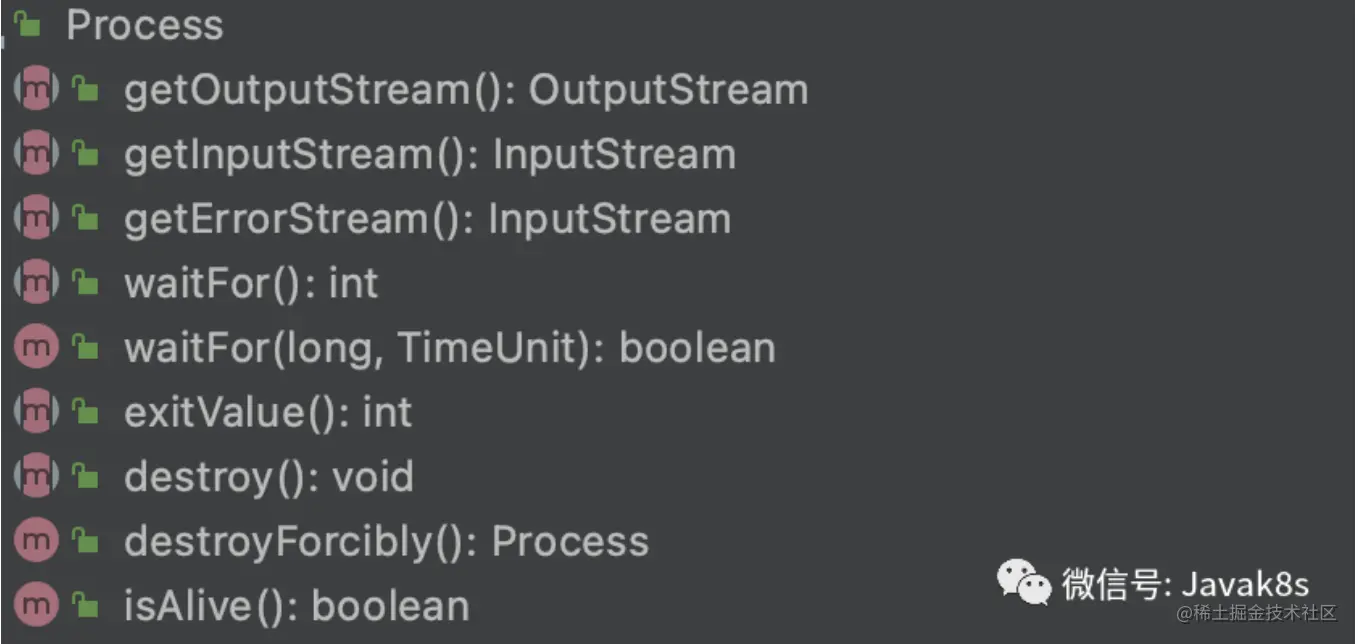This screenshot has width=1358, height=644.
Task: Click the green public lock icon beside destroy()
Action: (87, 478)
